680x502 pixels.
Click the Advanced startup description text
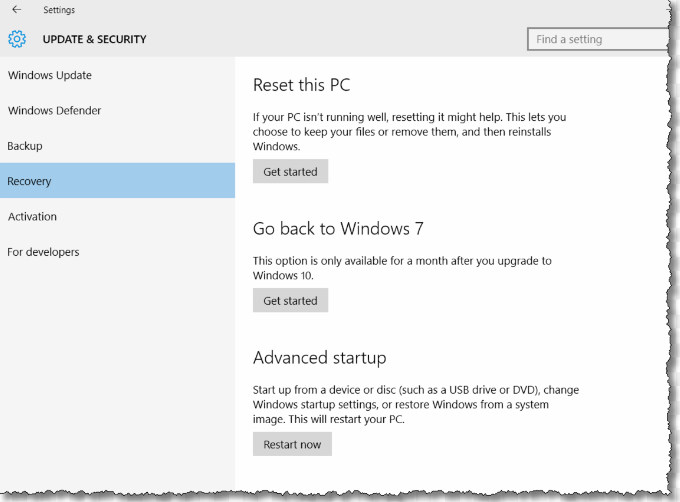pyautogui.click(x=415, y=403)
